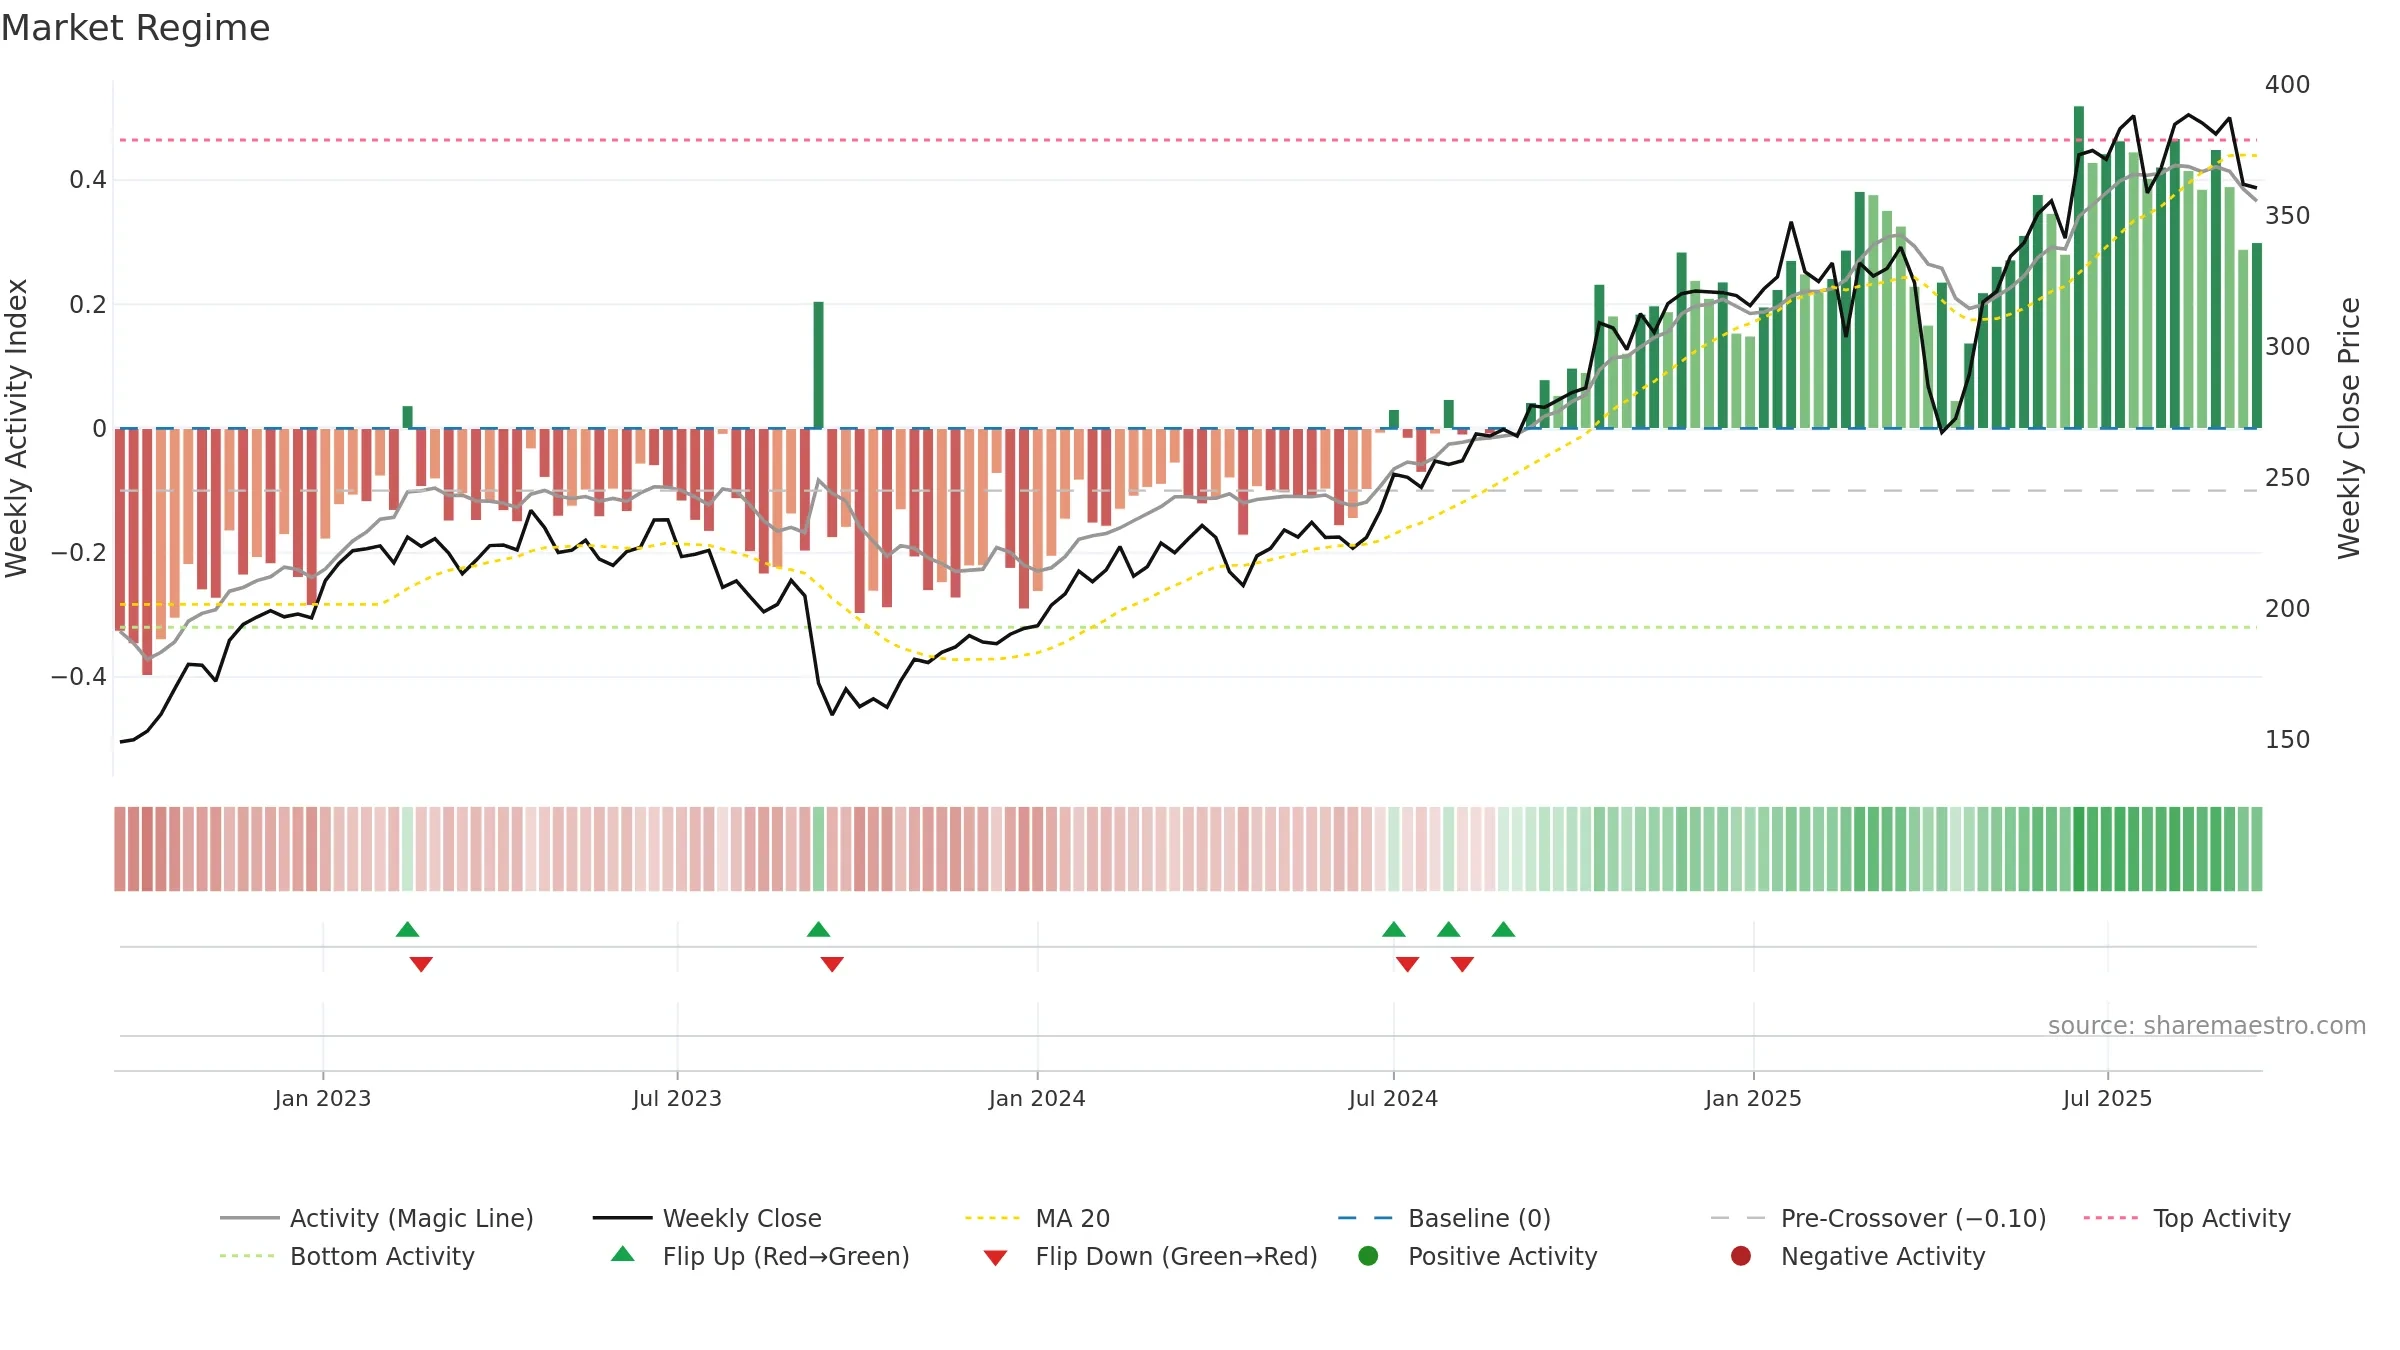Toggle the Baseline (0) legend entry
2400x1350 pixels.
click(1444, 1218)
